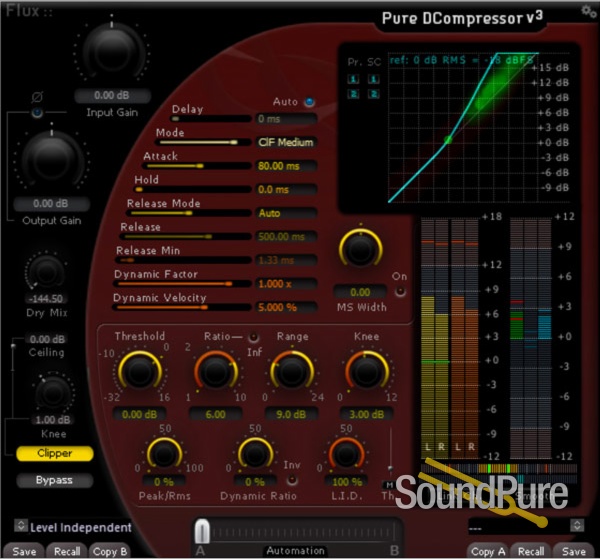Image resolution: width=600 pixels, height=559 pixels.
Task: Click the clipper Knee knob
Action: 53,393
